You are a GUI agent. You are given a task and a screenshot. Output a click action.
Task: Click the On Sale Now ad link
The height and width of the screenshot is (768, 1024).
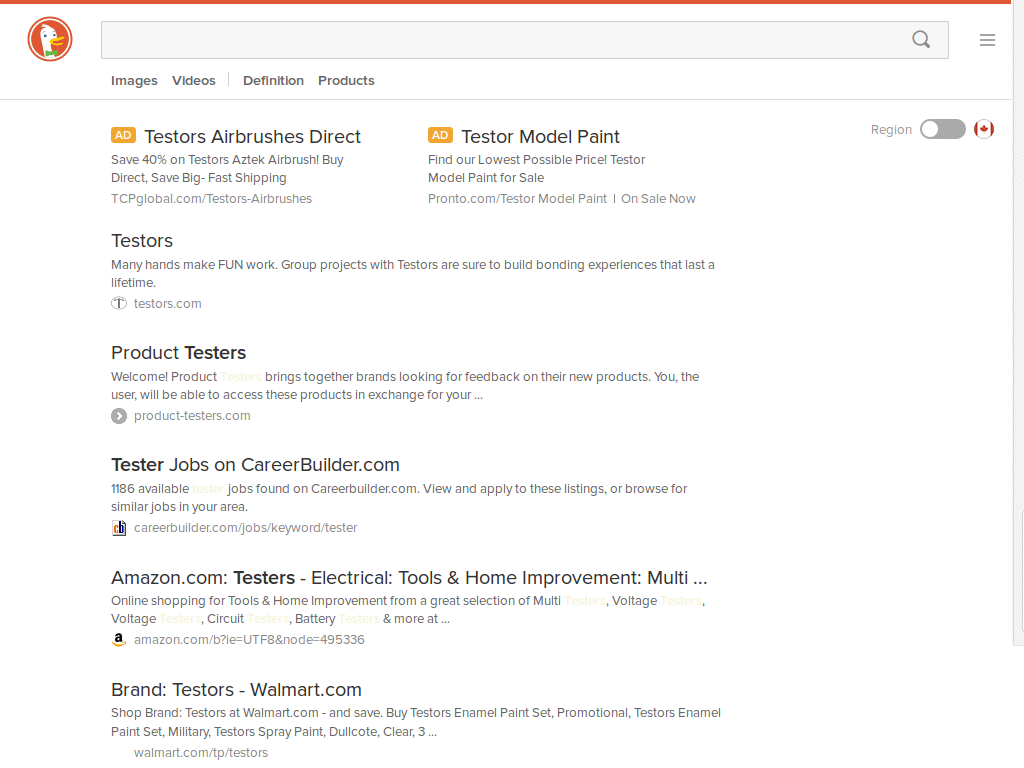pyautogui.click(x=658, y=199)
